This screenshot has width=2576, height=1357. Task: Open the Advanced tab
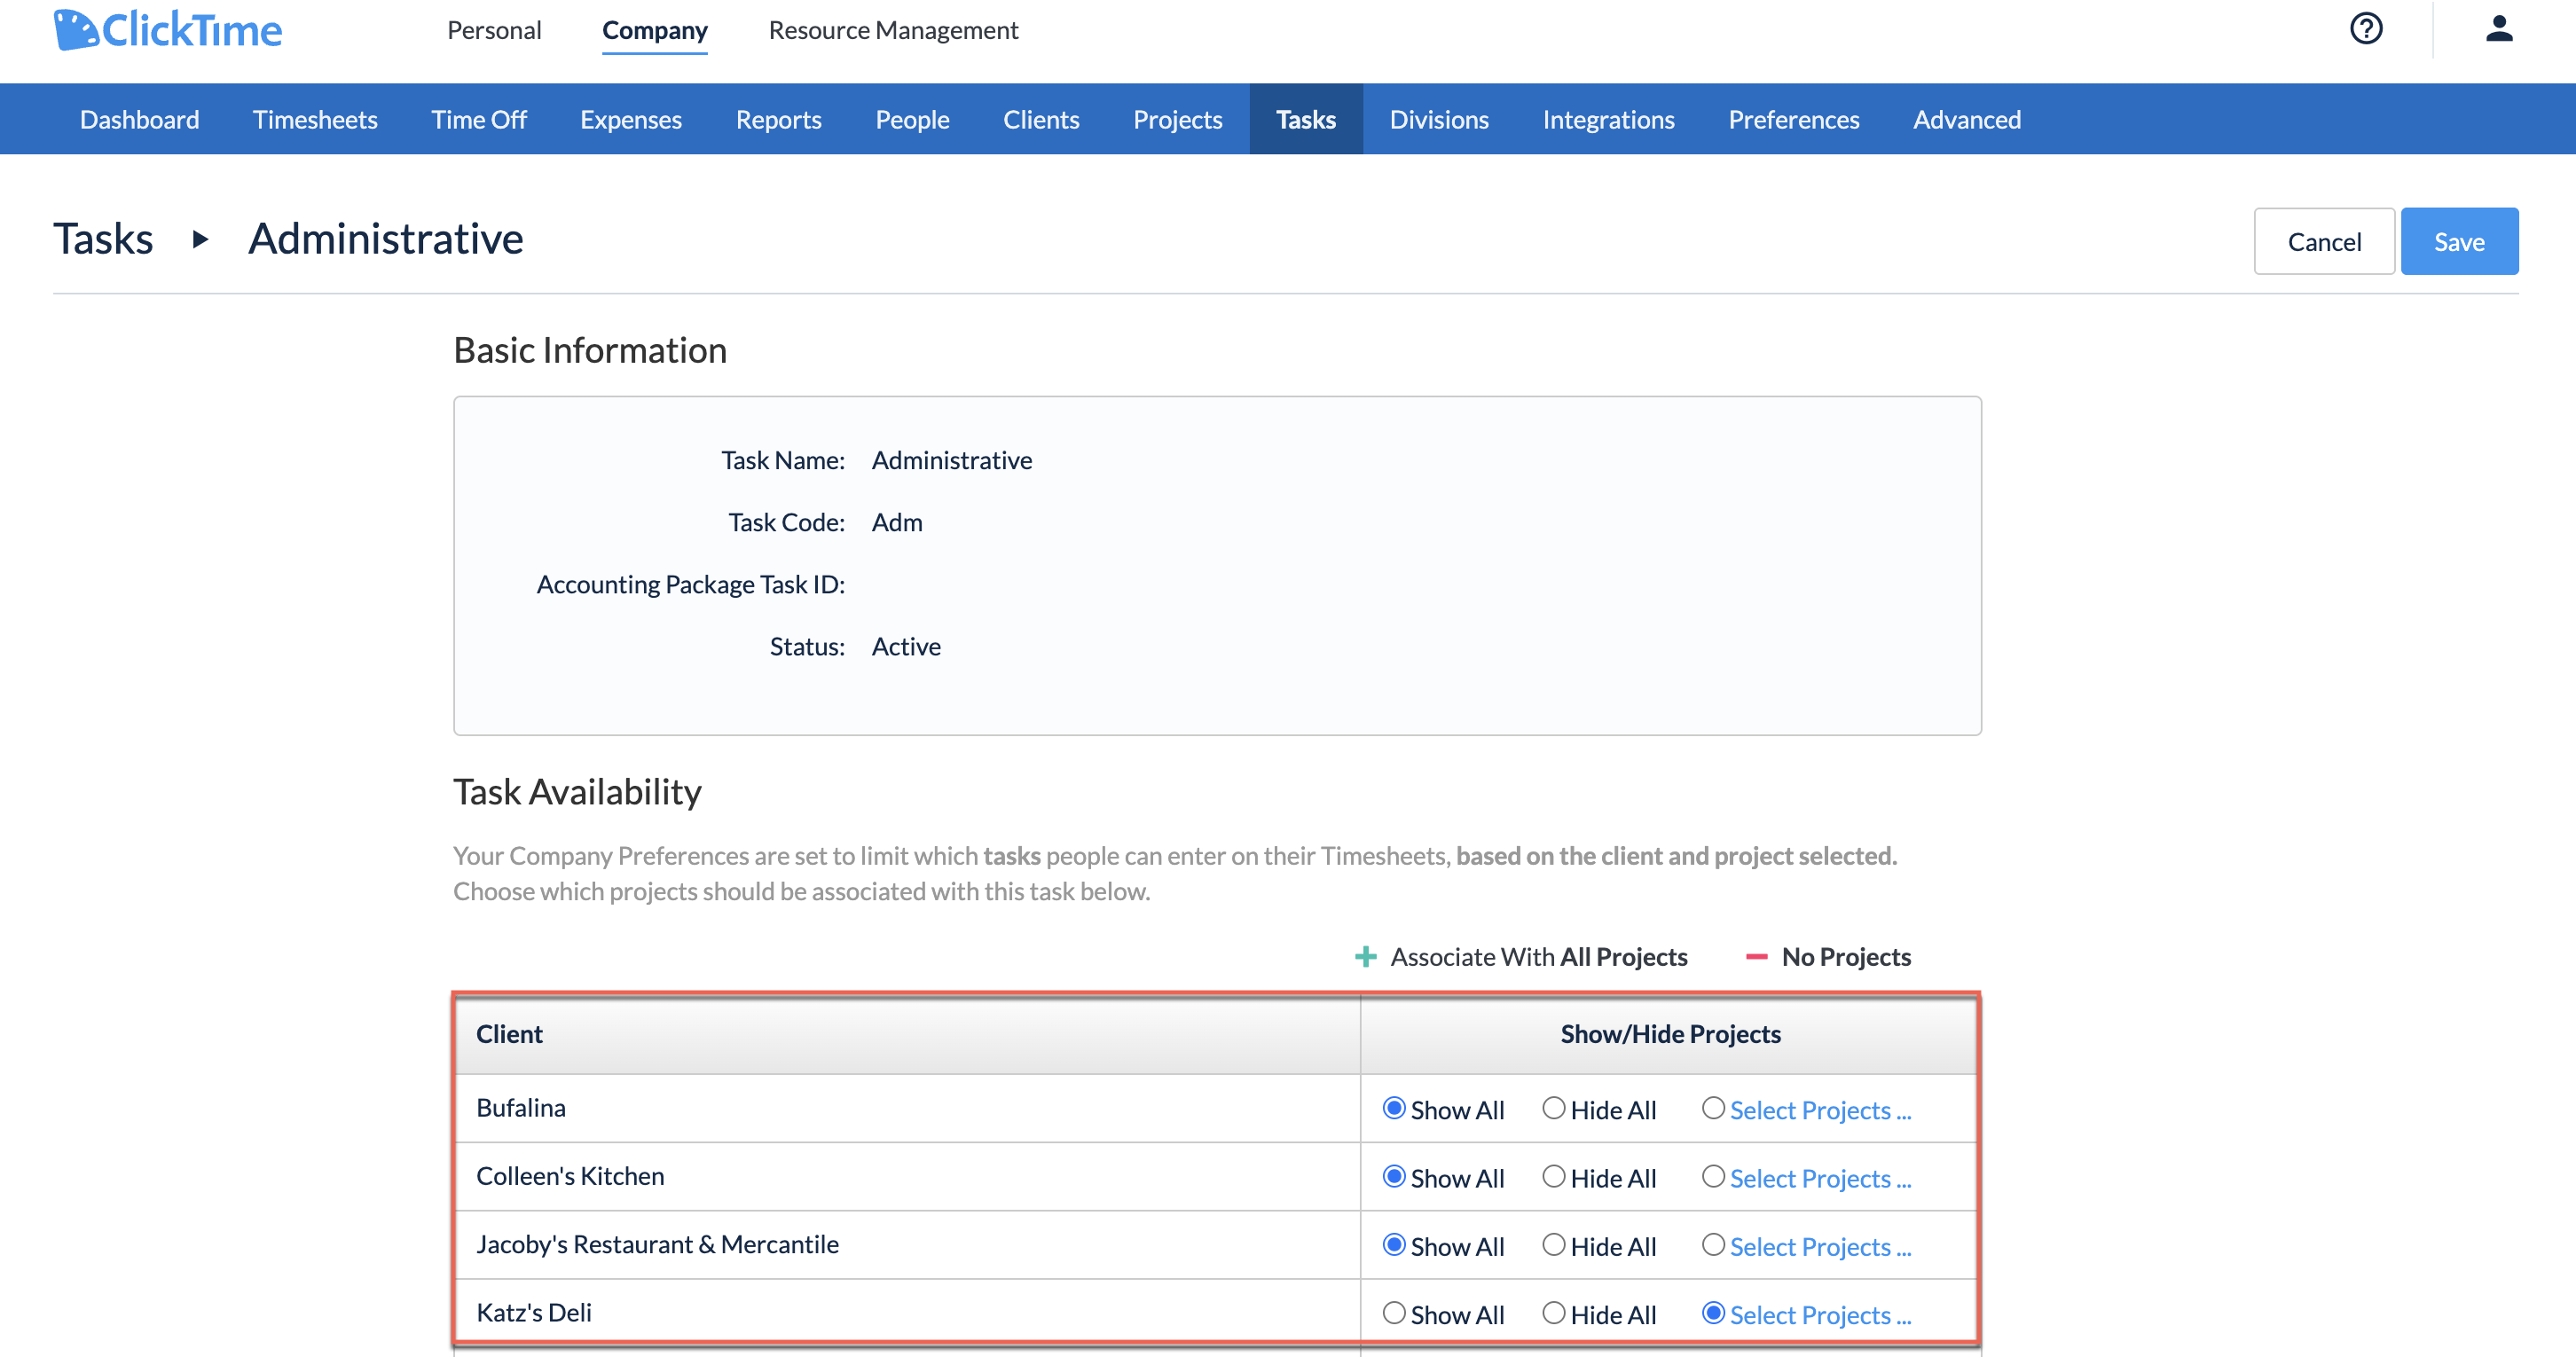(1967, 119)
